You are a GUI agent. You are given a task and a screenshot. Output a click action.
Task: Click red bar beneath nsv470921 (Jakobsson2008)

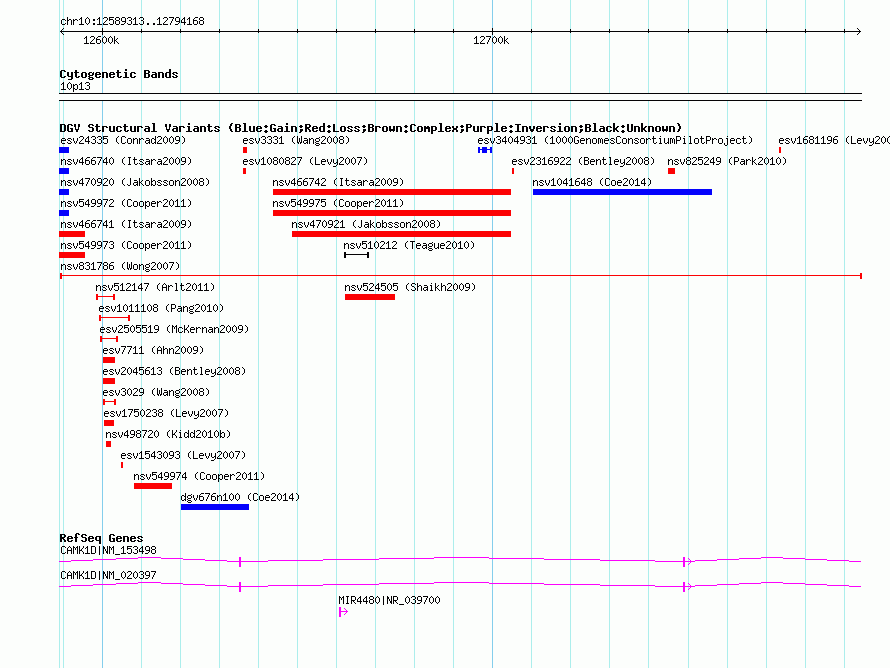[x=401, y=234]
